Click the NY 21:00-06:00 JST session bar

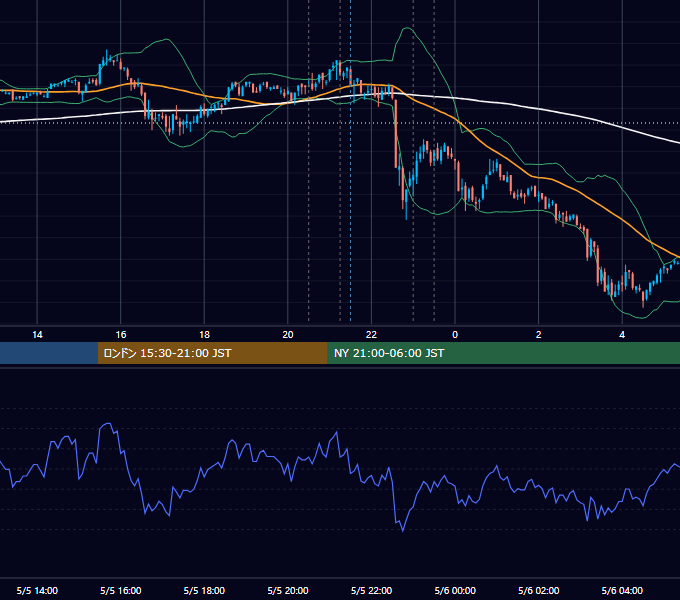(503, 353)
